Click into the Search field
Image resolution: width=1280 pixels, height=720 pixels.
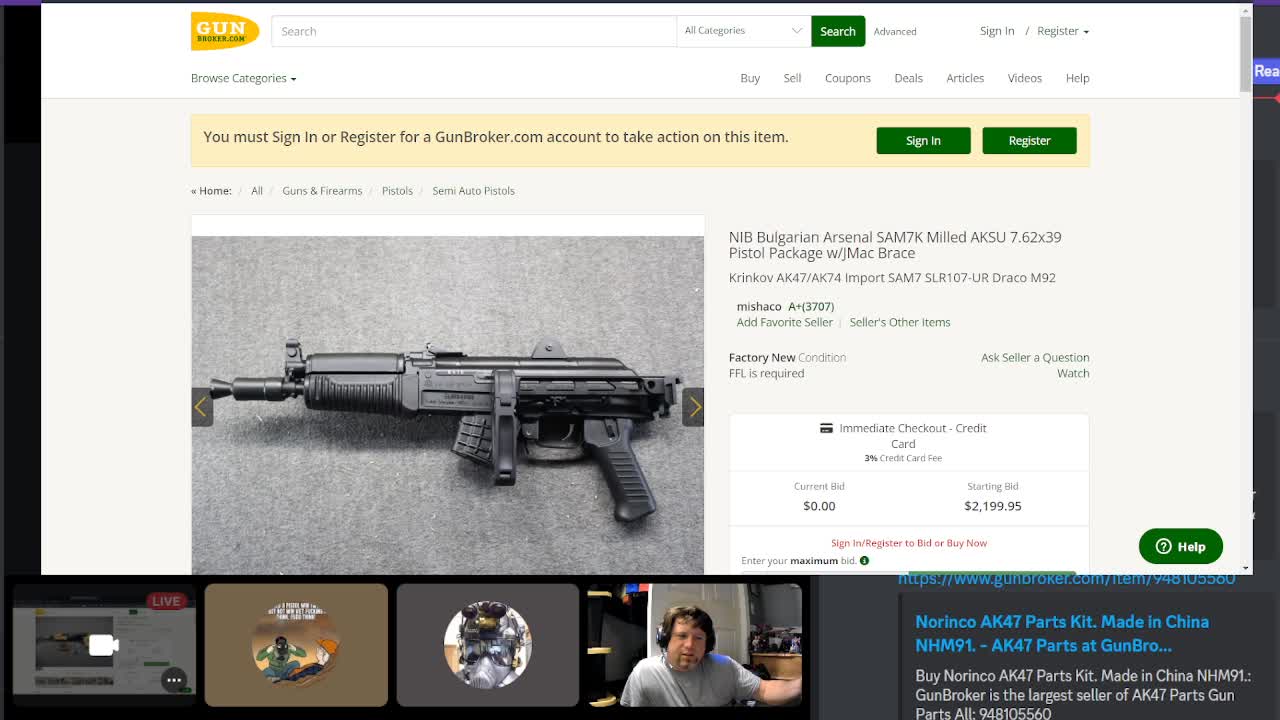tap(474, 31)
